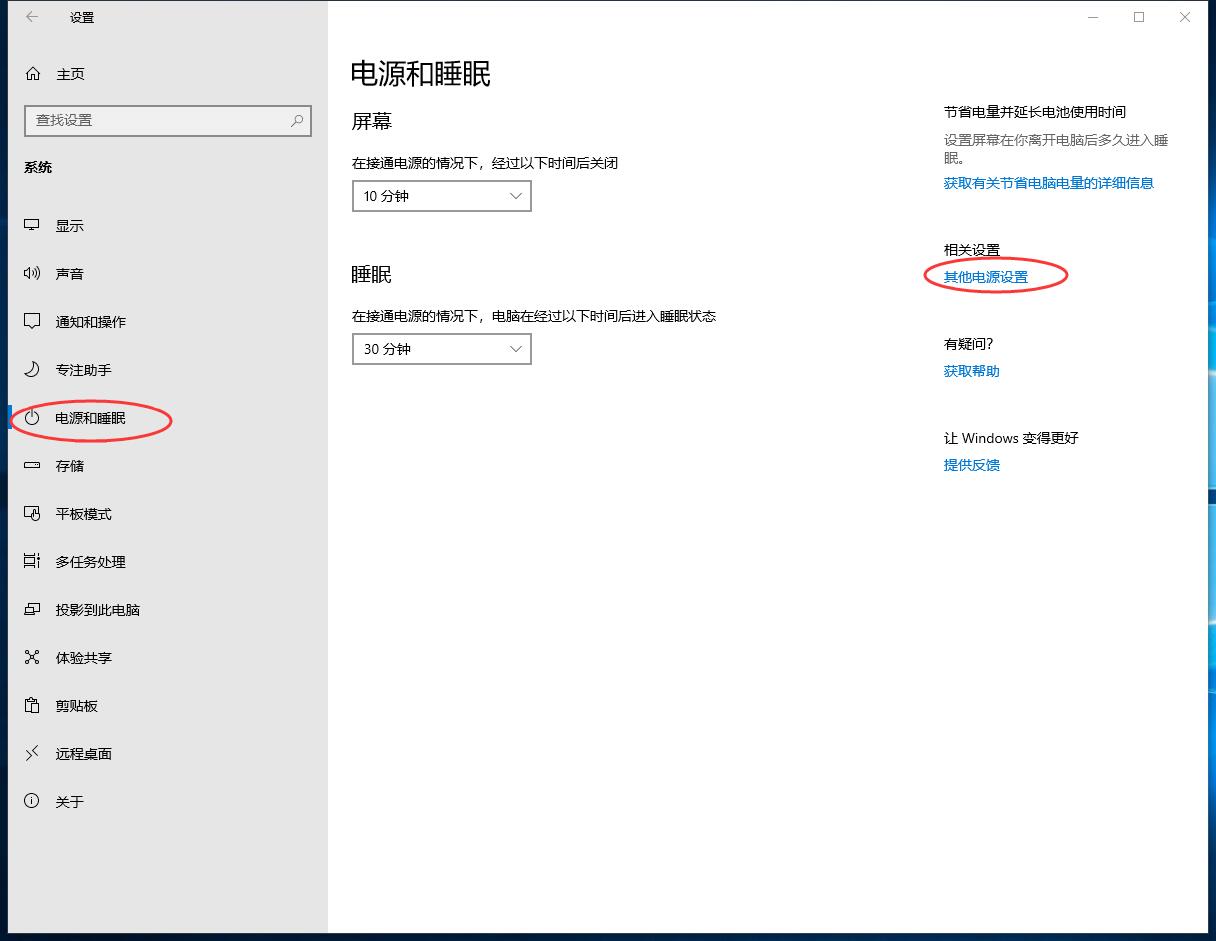Click the 电源和睡眠 page heading
The height and width of the screenshot is (941, 1216).
(421, 74)
